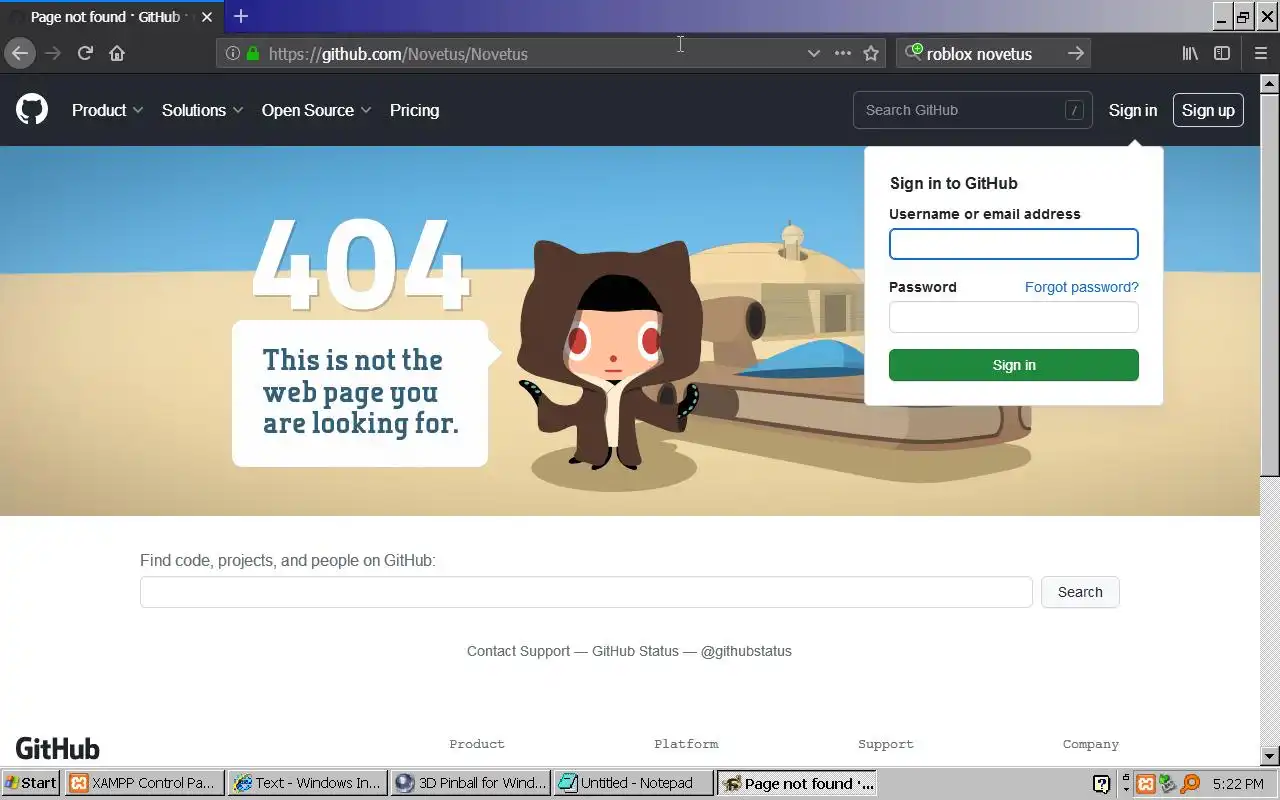Click the page Search button
The height and width of the screenshot is (800, 1280).
[1080, 592]
